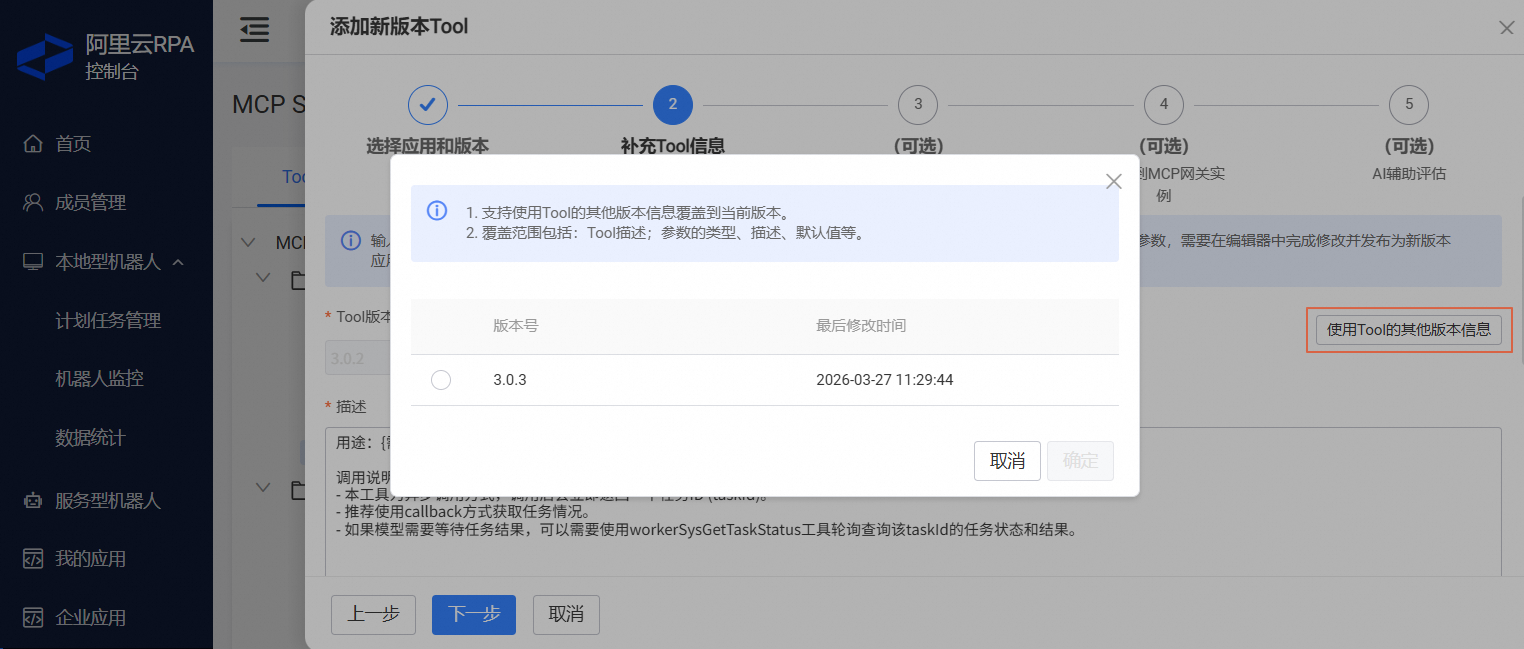
Task: Click the 取消 button in the dialog
Action: [1007, 461]
